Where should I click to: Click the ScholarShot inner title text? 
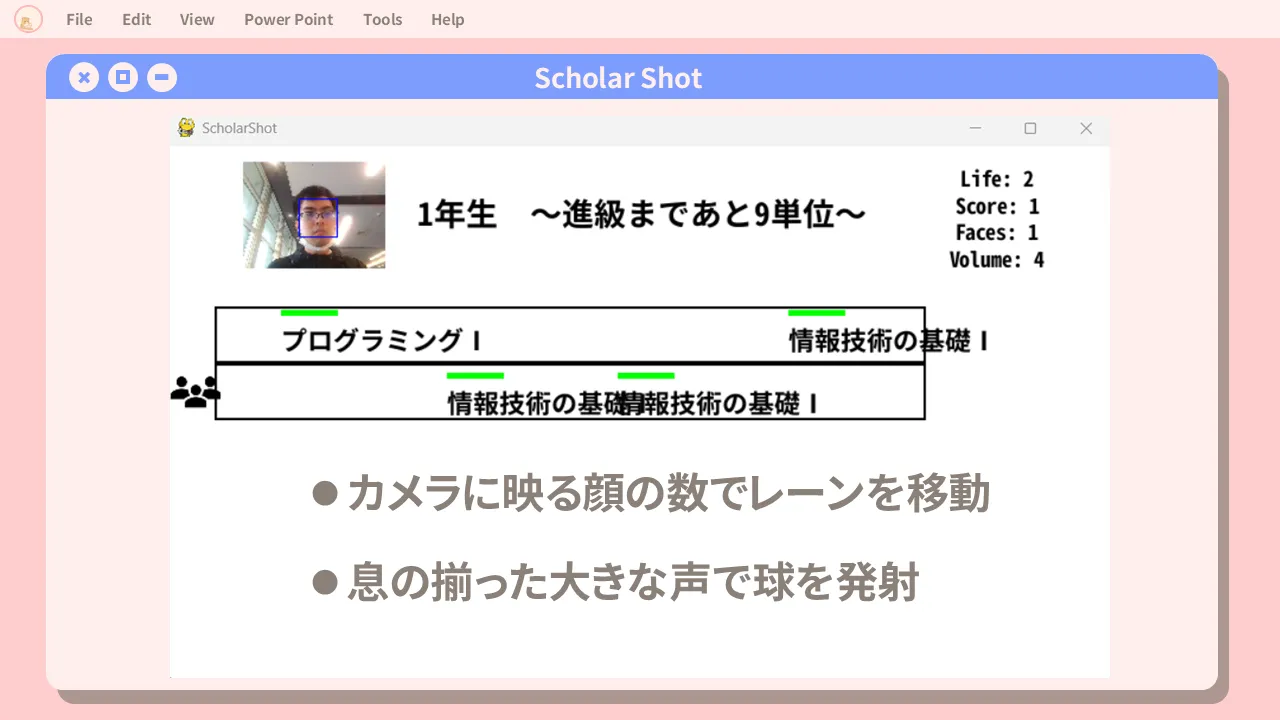(240, 128)
